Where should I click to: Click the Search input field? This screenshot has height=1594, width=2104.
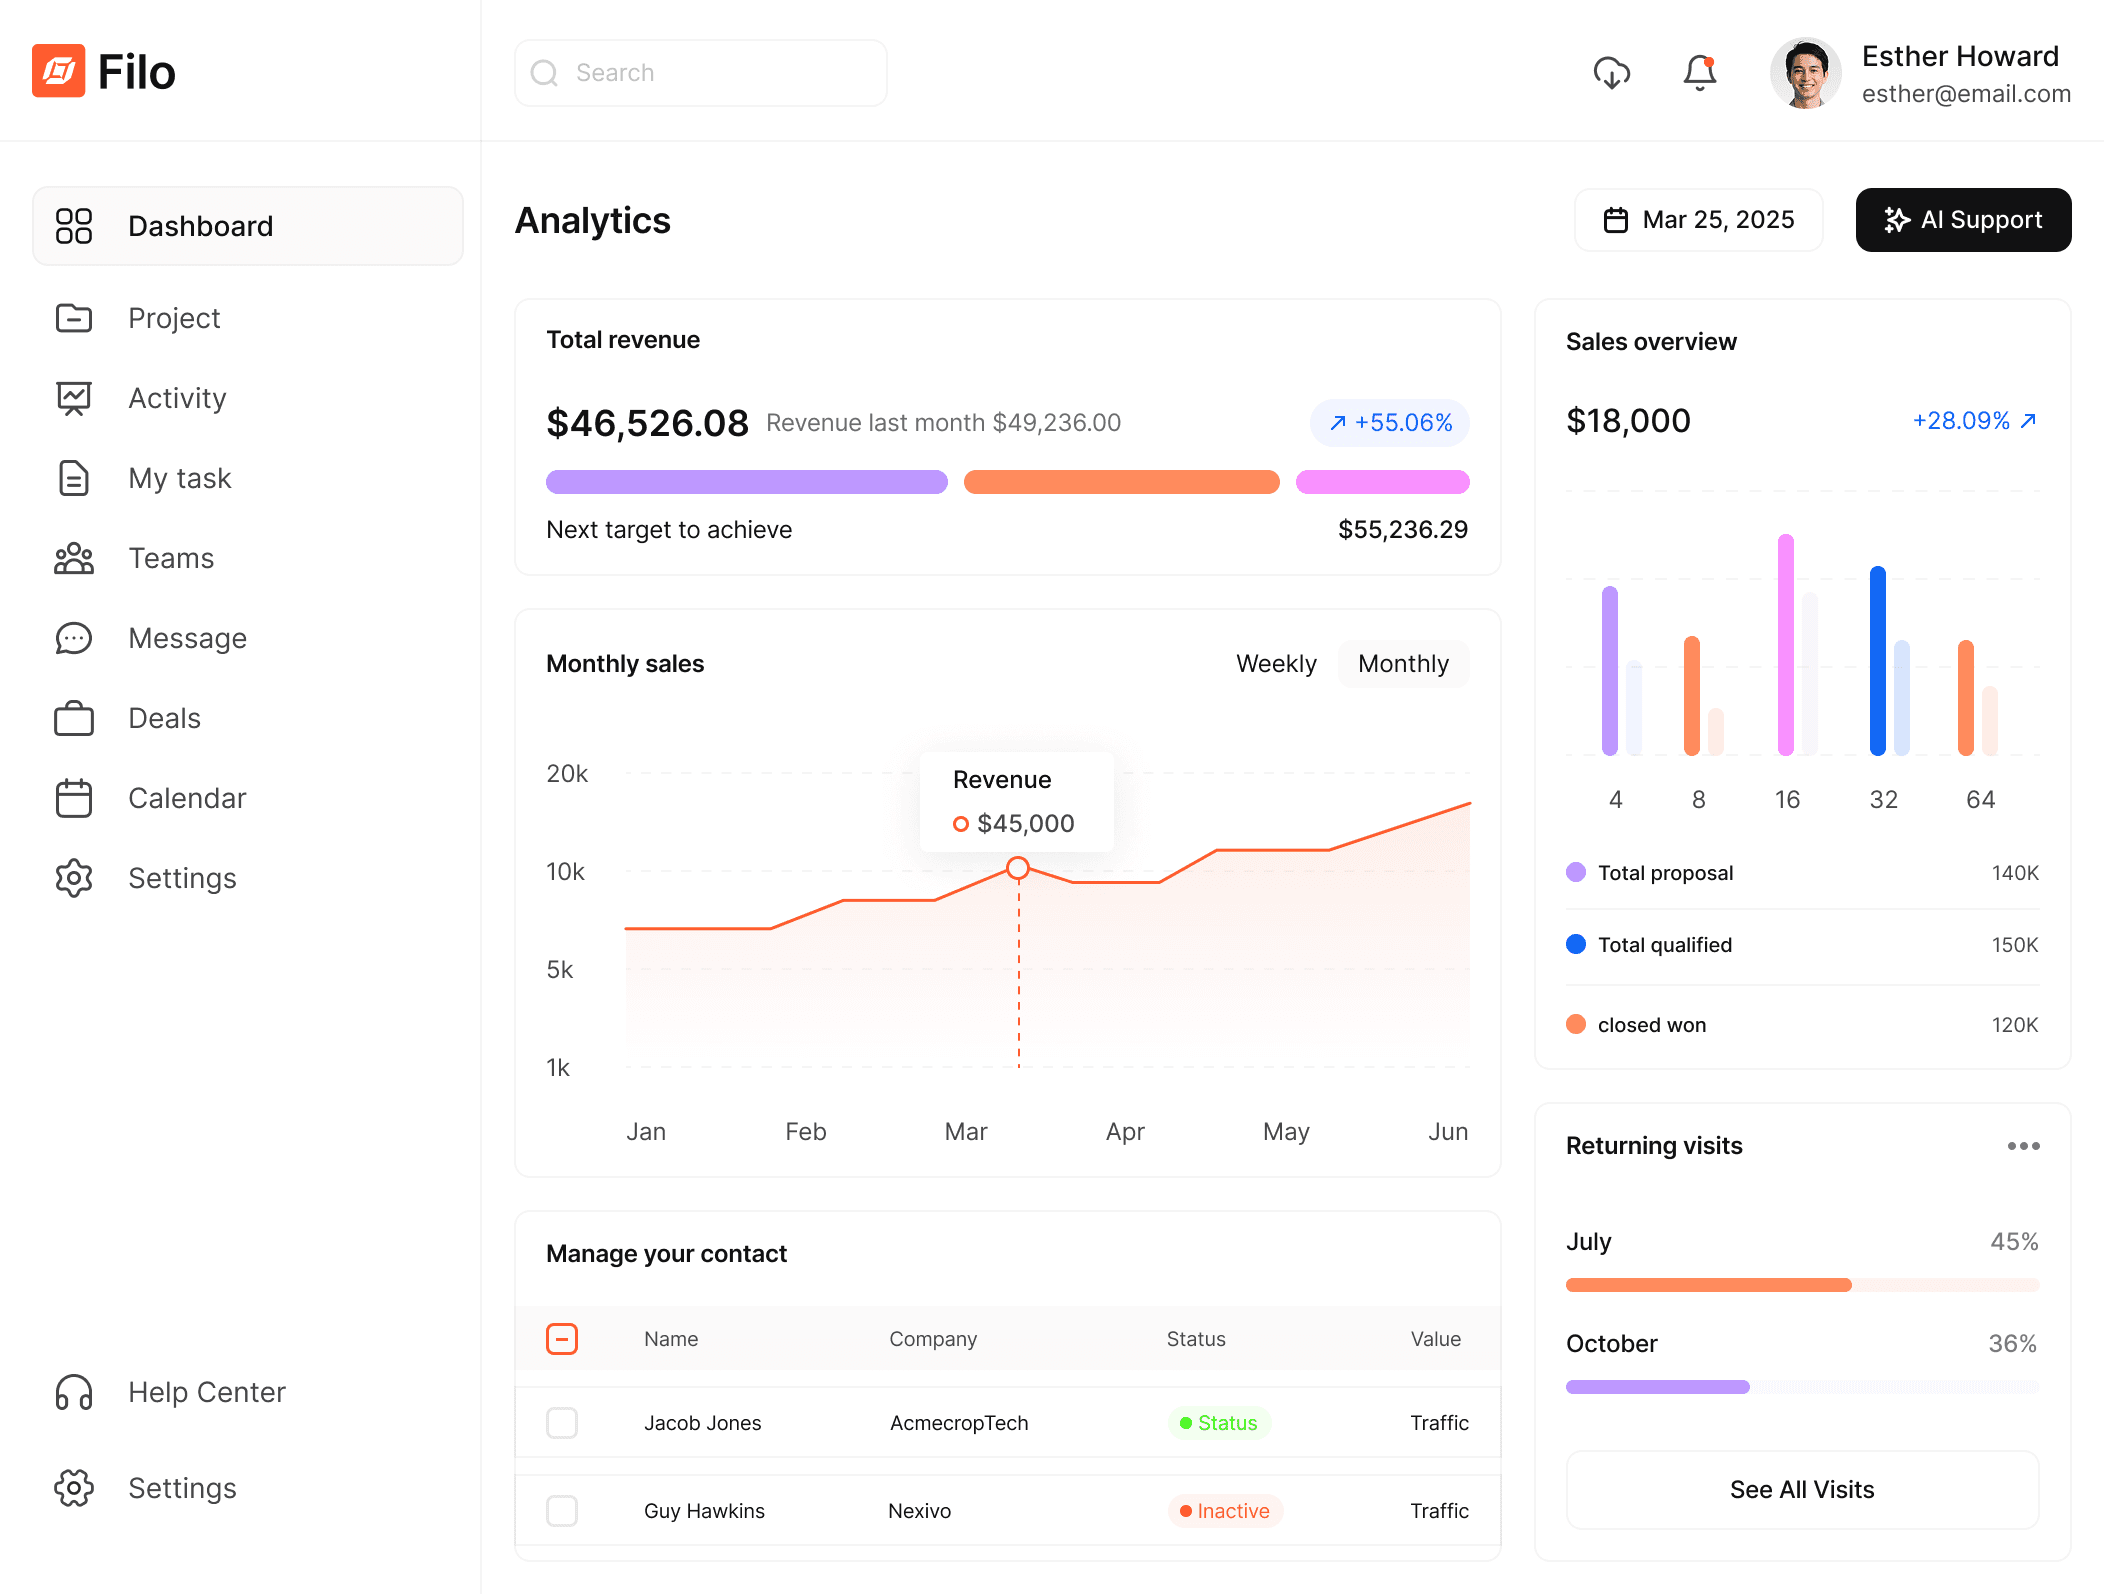click(x=700, y=73)
